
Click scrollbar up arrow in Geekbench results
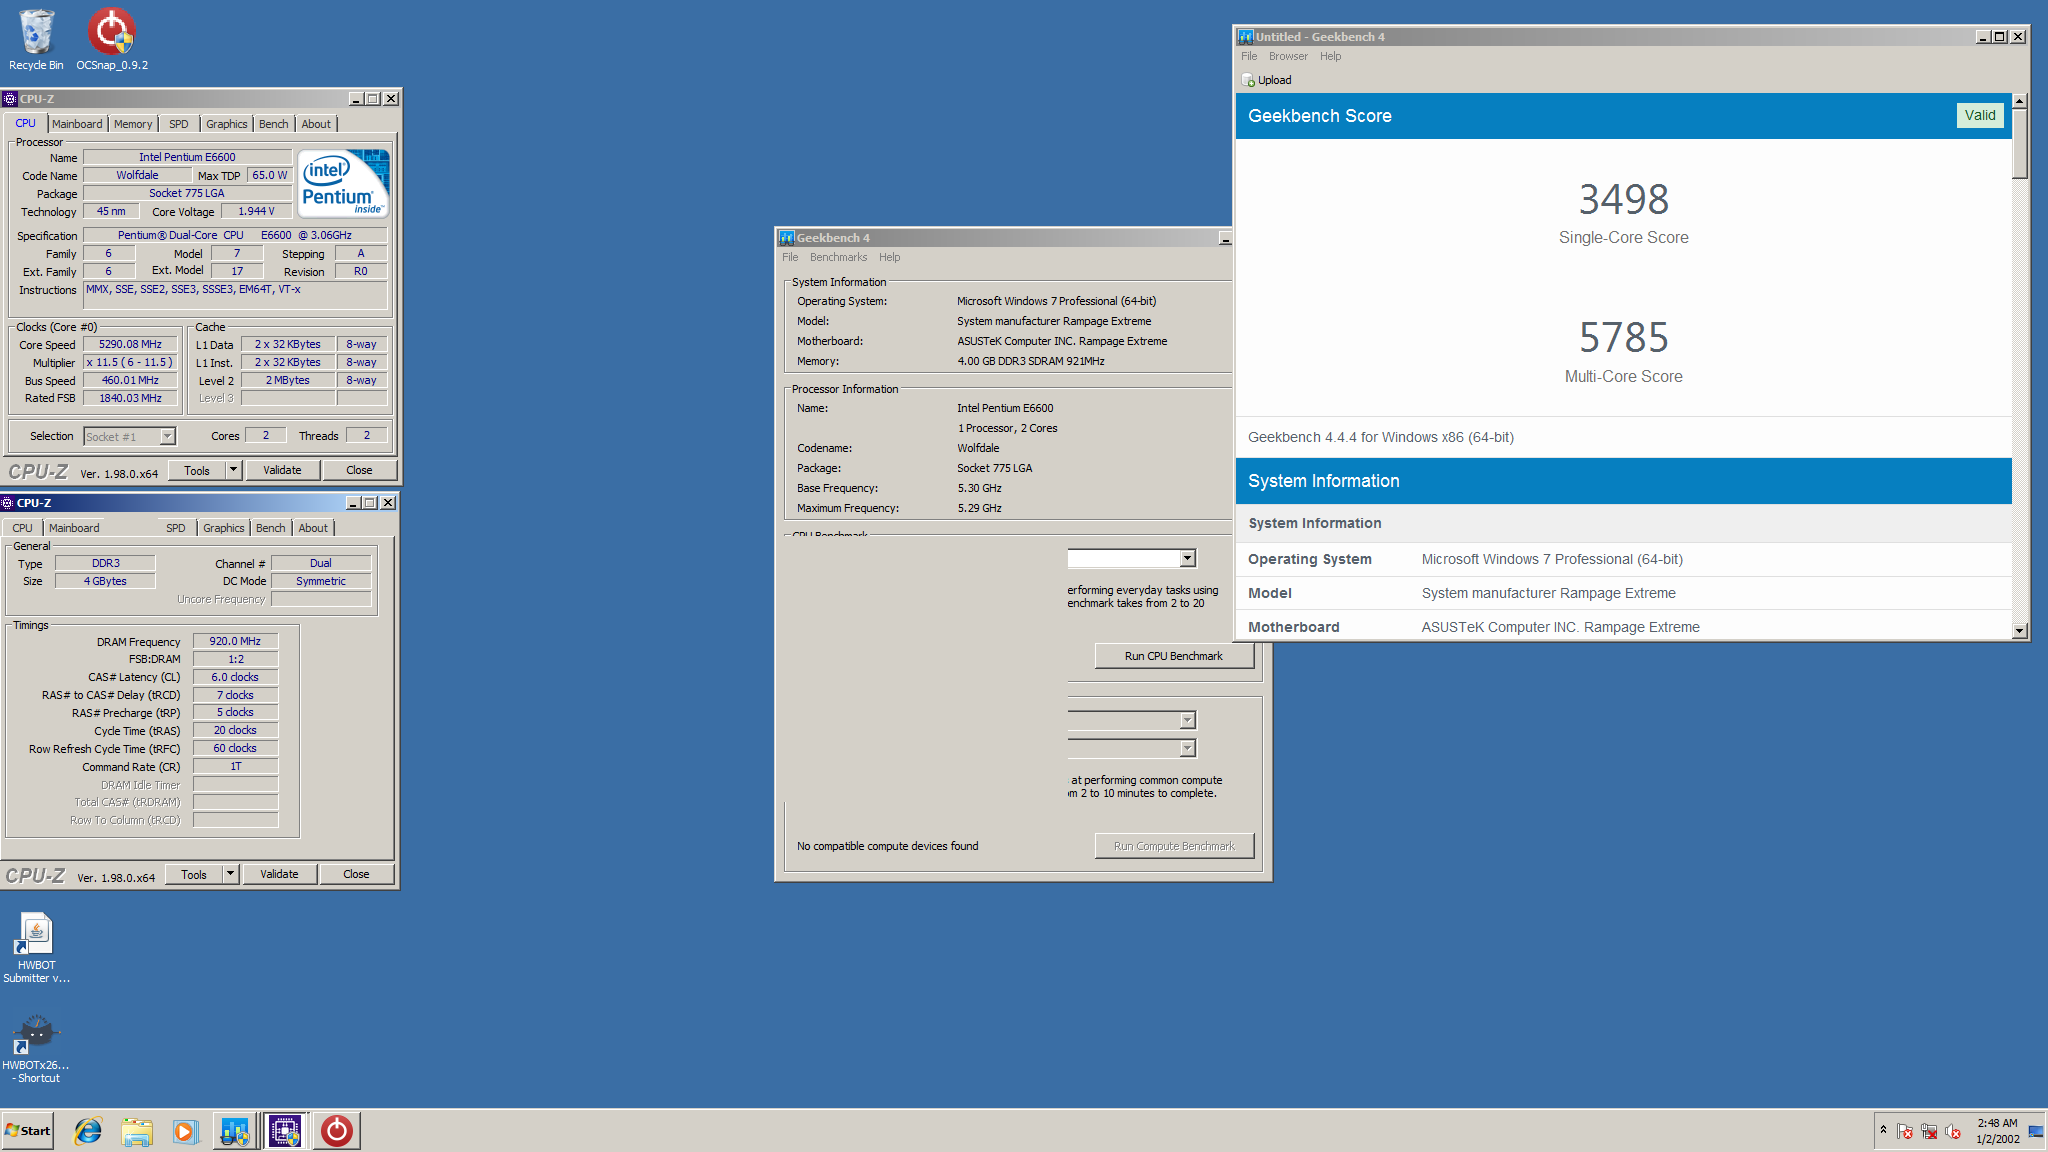[x=2020, y=101]
